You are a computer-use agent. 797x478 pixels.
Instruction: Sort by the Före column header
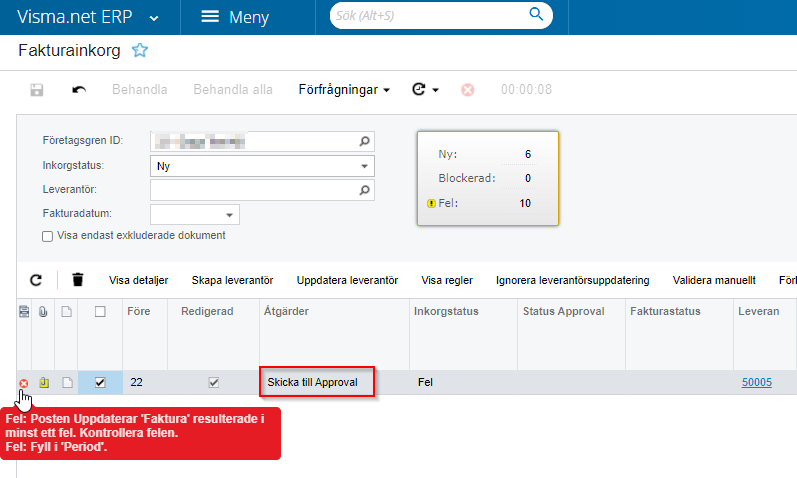pyautogui.click(x=145, y=334)
